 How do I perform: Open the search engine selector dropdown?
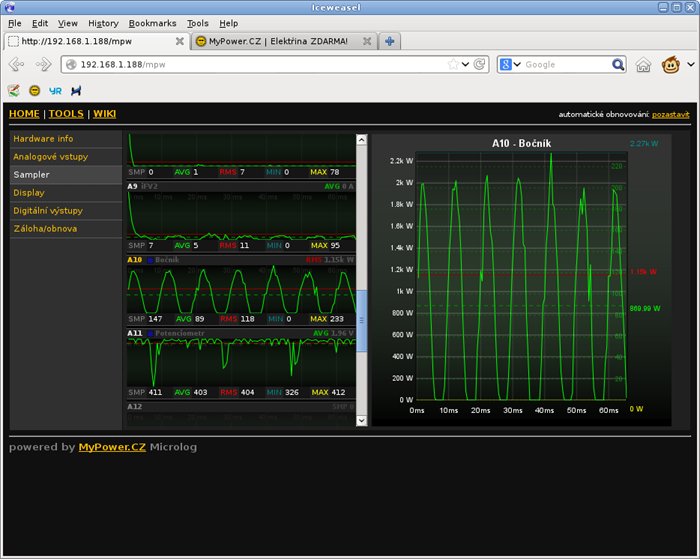[512, 65]
